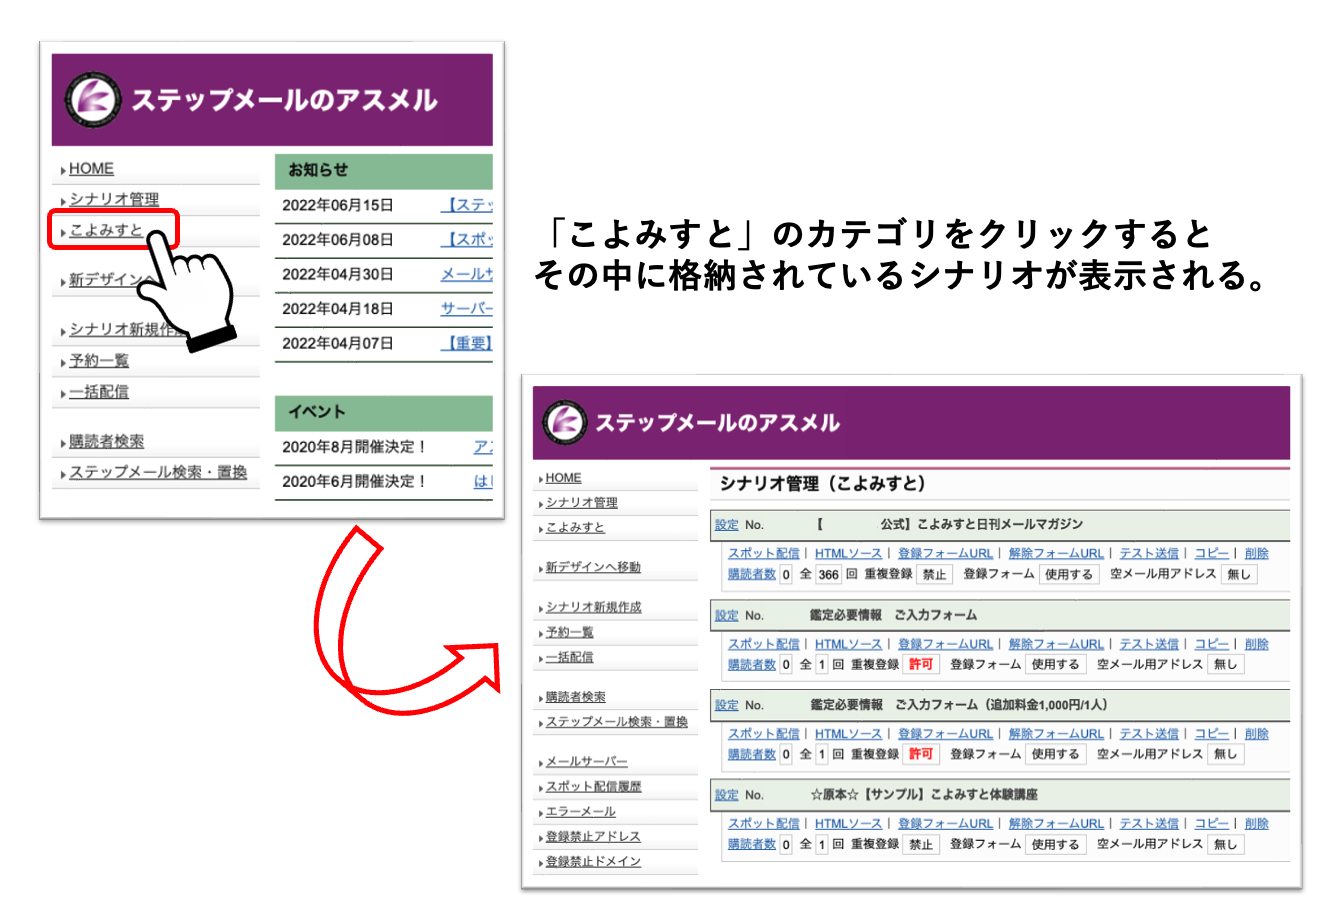Click コピー for こよみすと日刊メールマガジン
Viewport: 1326px width, 914px height.
point(1212,553)
